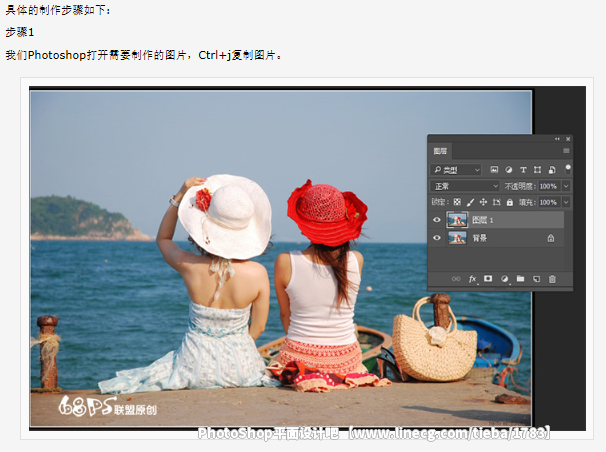Image resolution: width=606 pixels, height=452 pixels.
Task: Click the 具体的制作步骤如下 text line
Action: coord(58,10)
